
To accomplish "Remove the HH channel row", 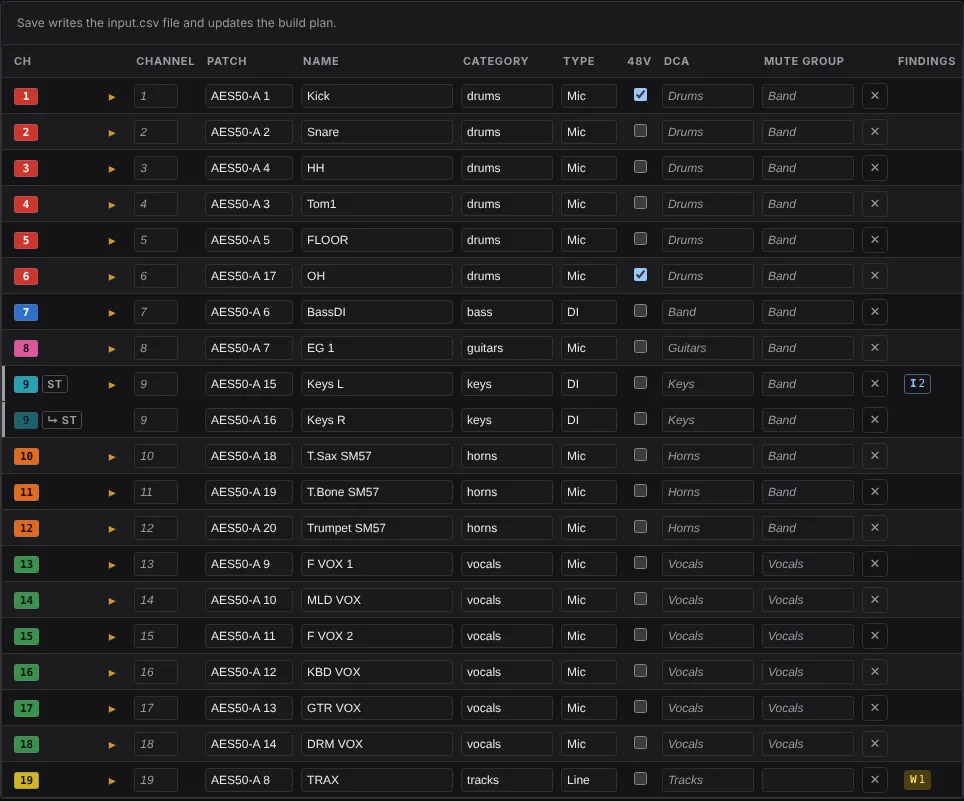I will [x=874, y=168].
